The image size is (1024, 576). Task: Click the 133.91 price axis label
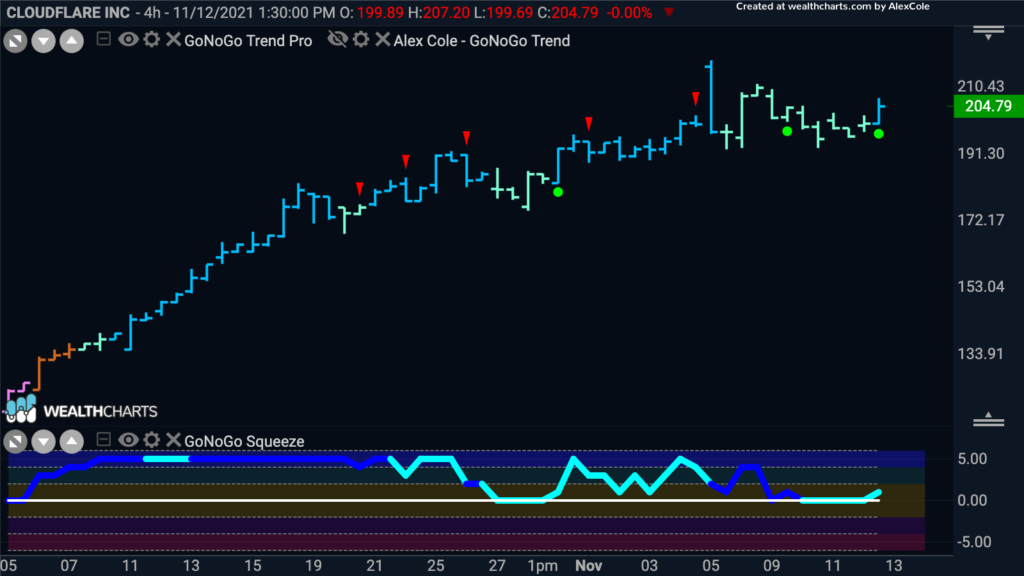tap(981, 354)
